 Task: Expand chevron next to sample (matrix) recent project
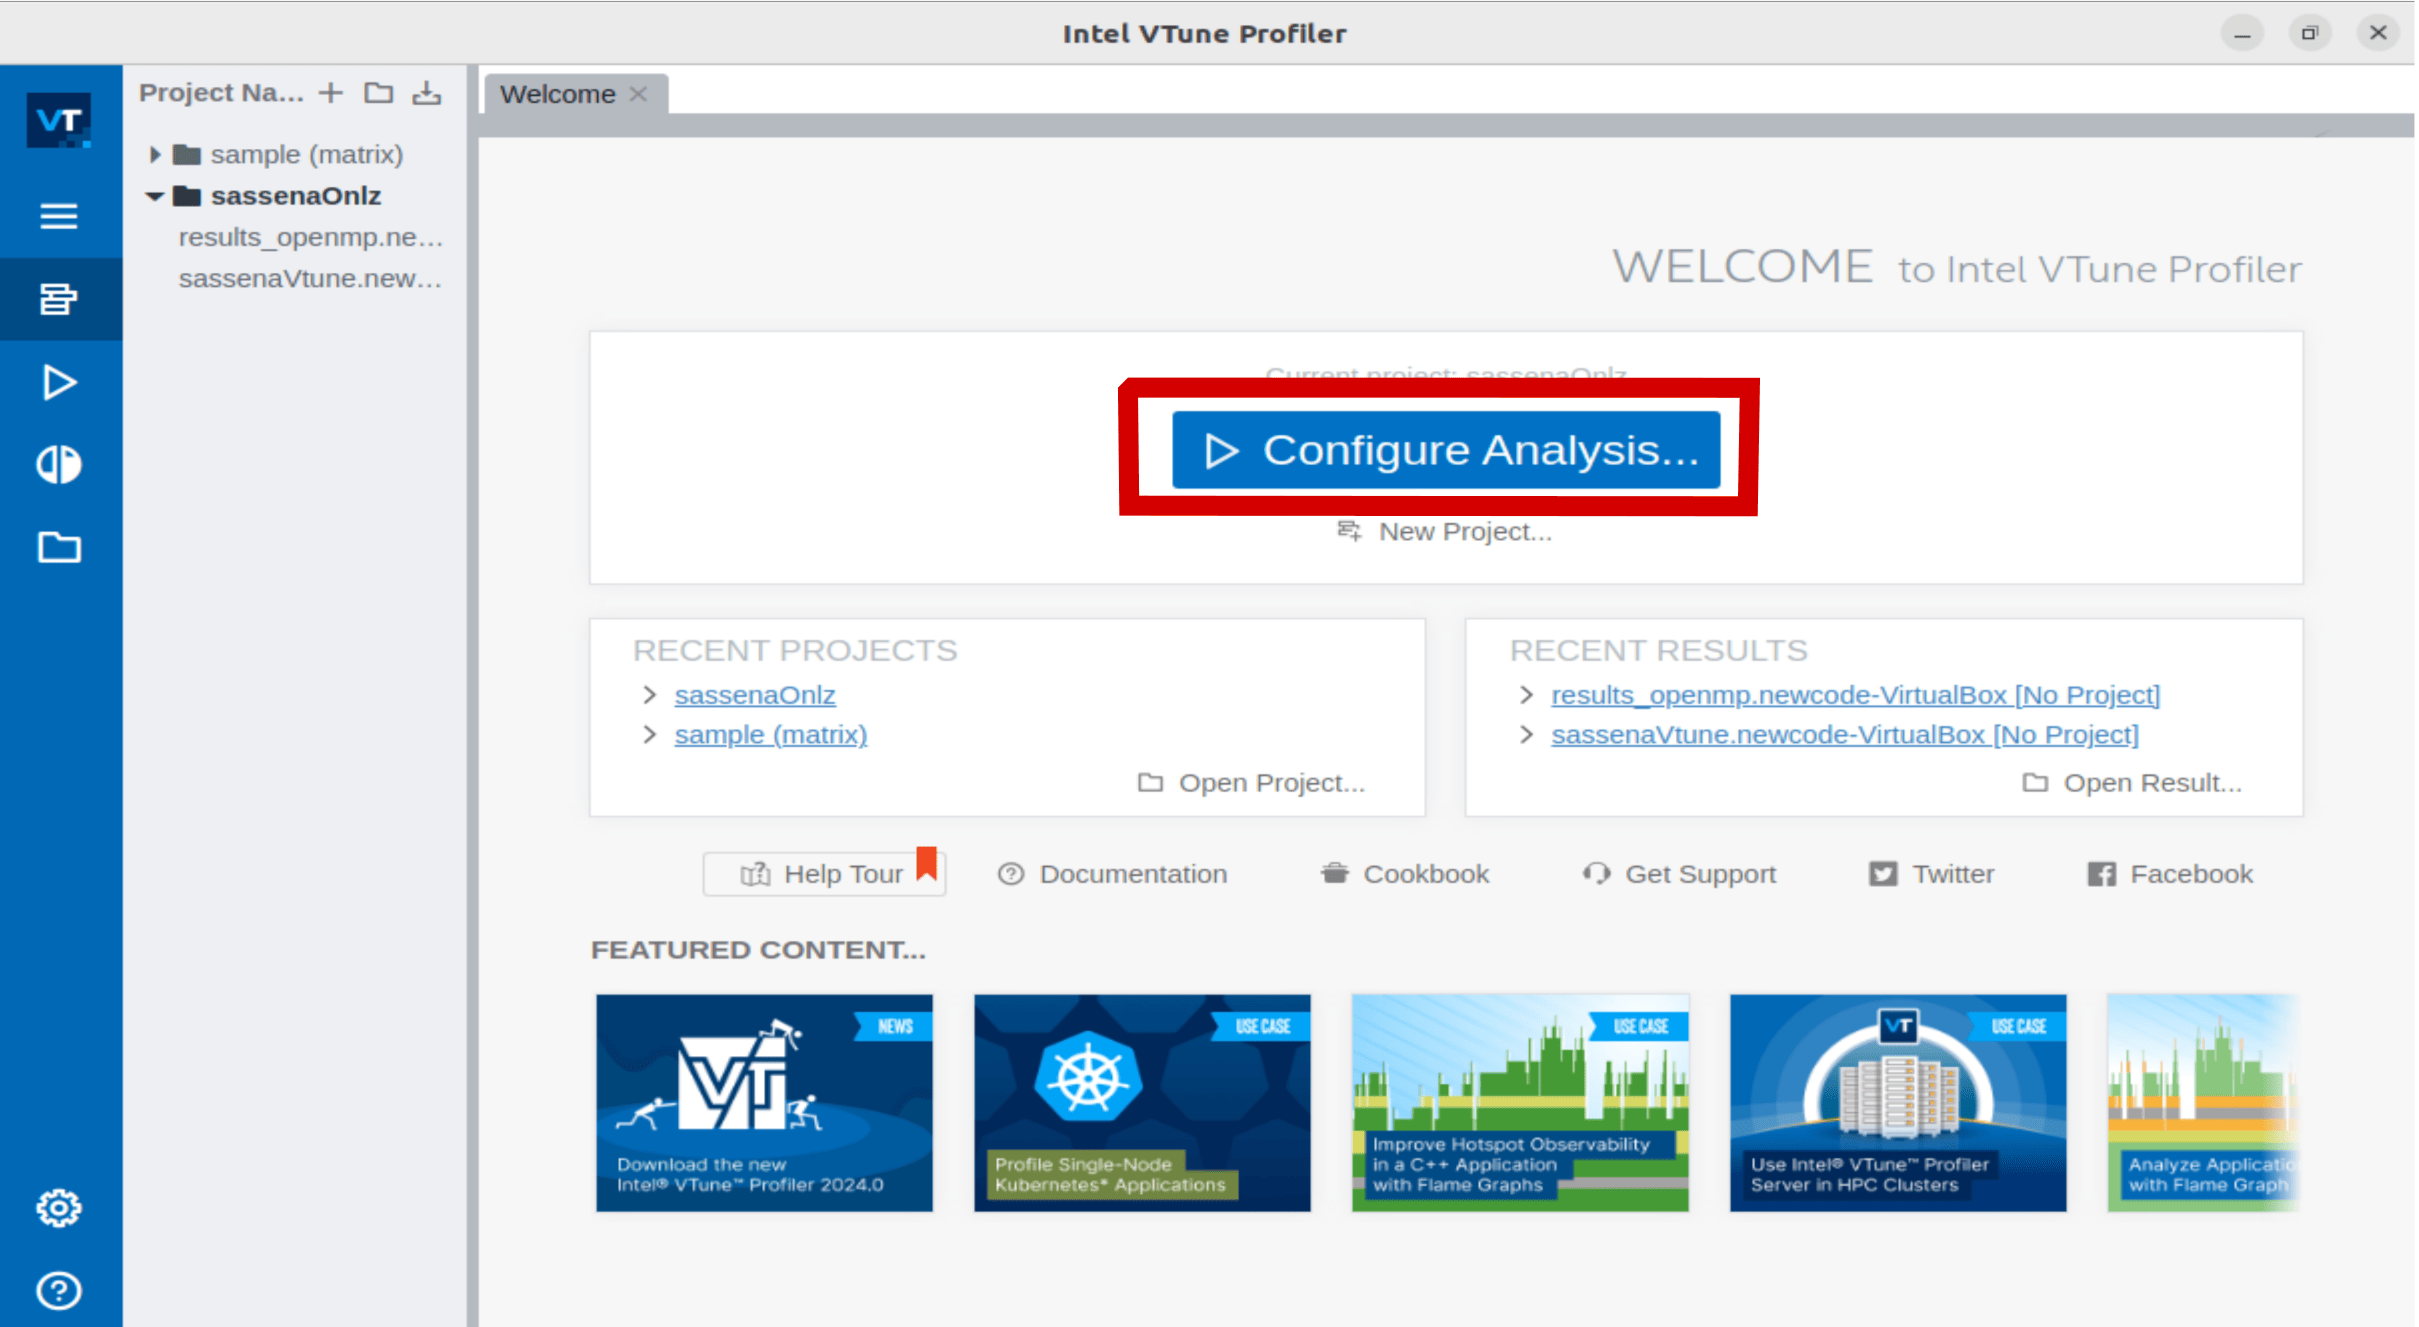650,734
